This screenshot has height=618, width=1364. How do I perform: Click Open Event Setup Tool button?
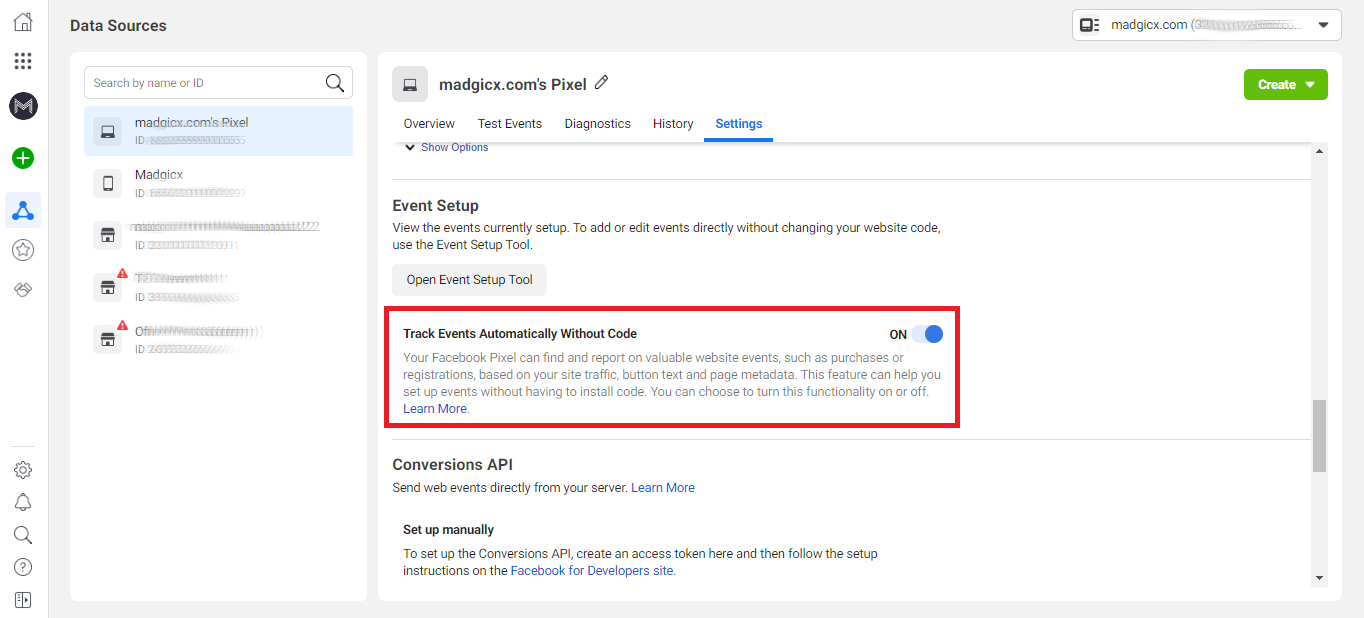pyautogui.click(x=470, y=280)
